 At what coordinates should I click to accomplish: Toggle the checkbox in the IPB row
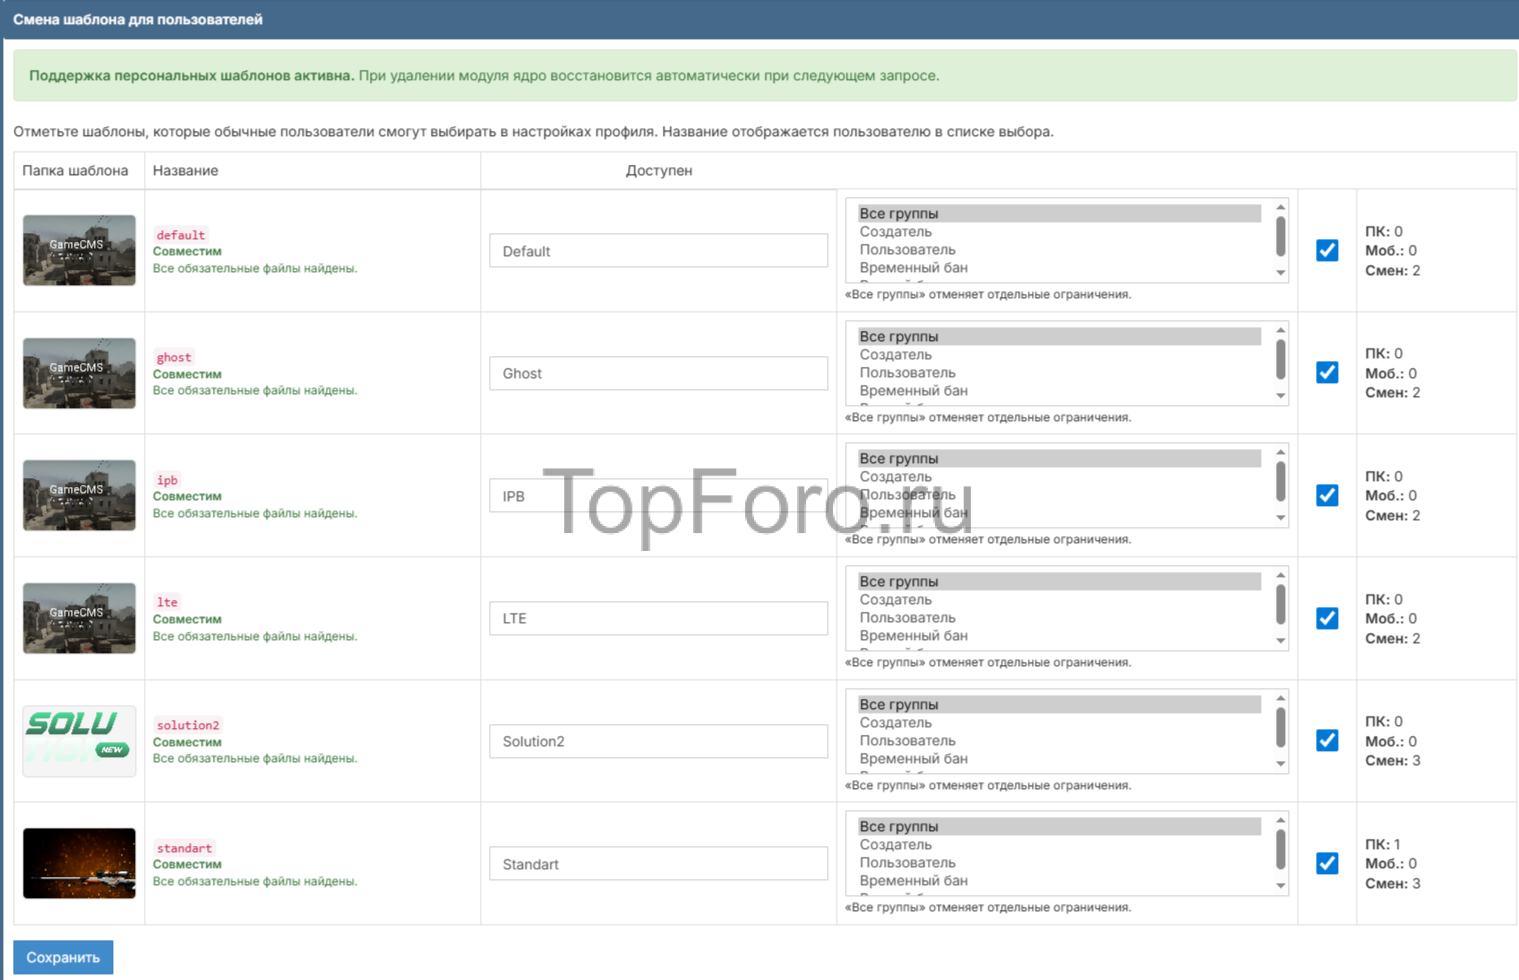[x=1327, y=495]
